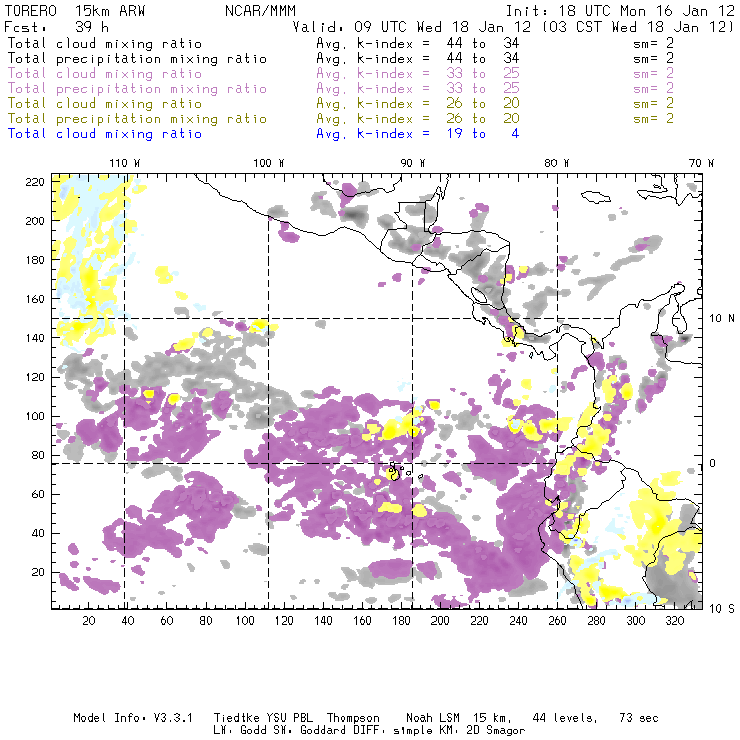Click the purple "Total precipitation mixing ratio" legend label
This screenshot has height=740, width=740.
point(137,89)
